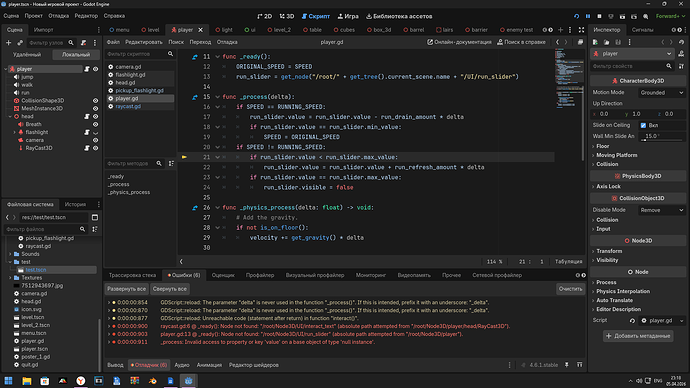Toggle alphabetical sorting of methods list
Screen dimensions: 690x388
coord(171,164)
